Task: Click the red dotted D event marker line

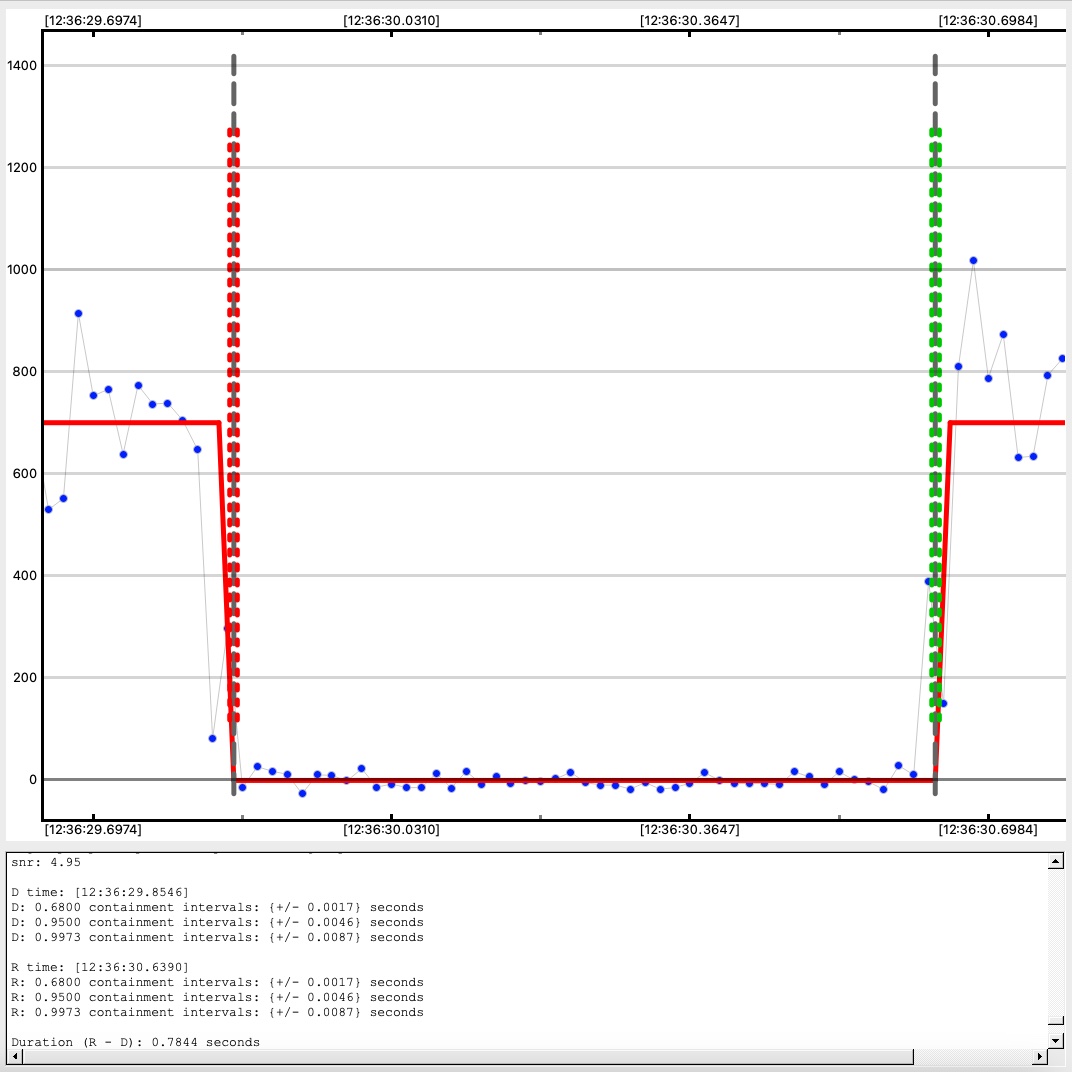Action: tap(233, 424)
